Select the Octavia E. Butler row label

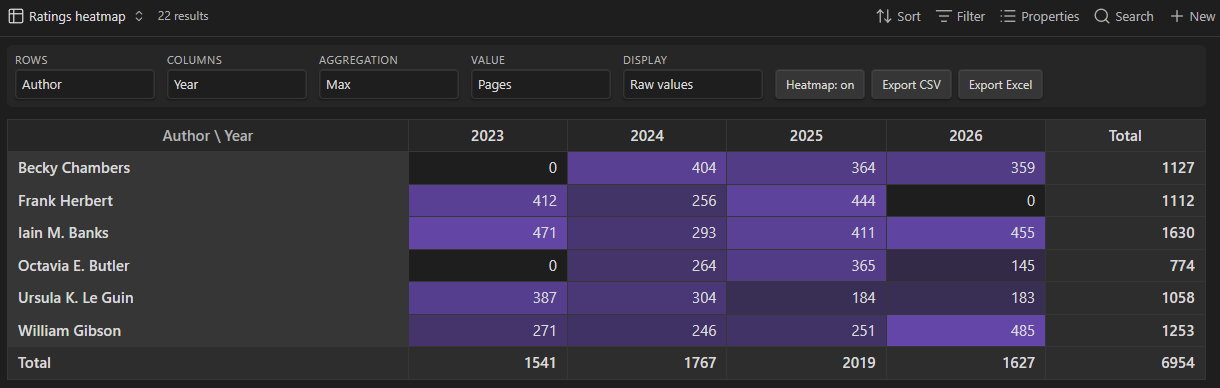(x=208, y=266)
